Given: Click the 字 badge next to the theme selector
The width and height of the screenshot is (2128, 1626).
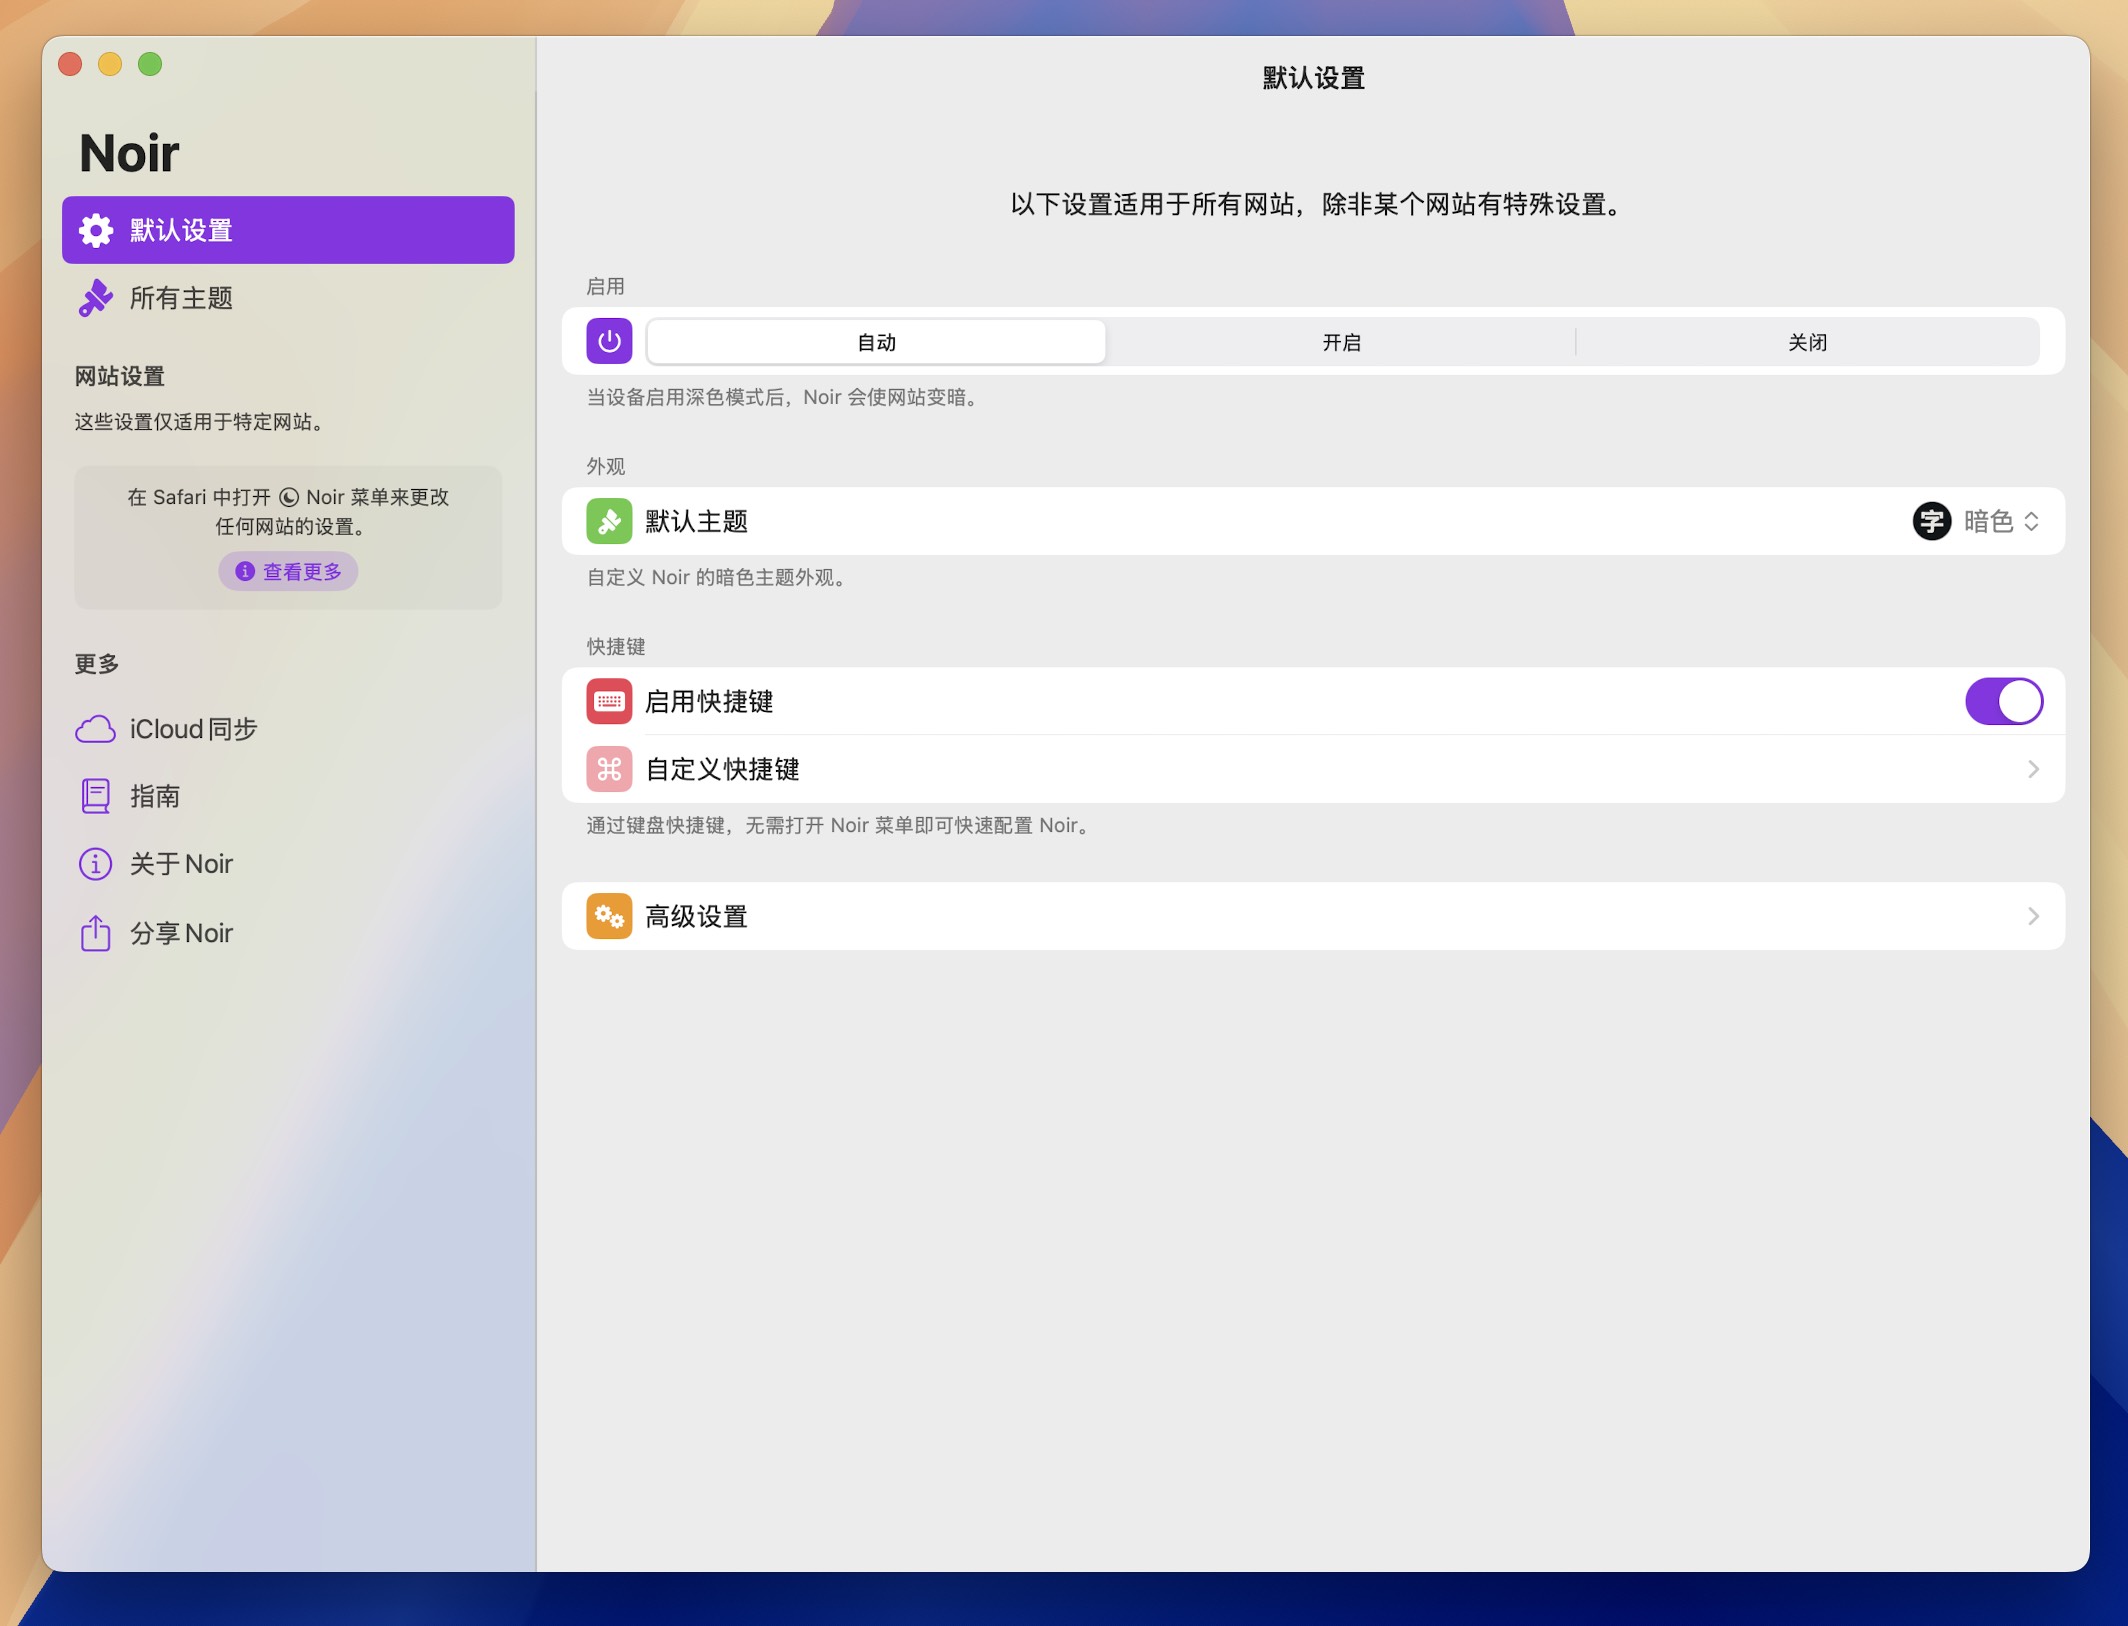Looking at the screenshot, I should click(1932, 521).
